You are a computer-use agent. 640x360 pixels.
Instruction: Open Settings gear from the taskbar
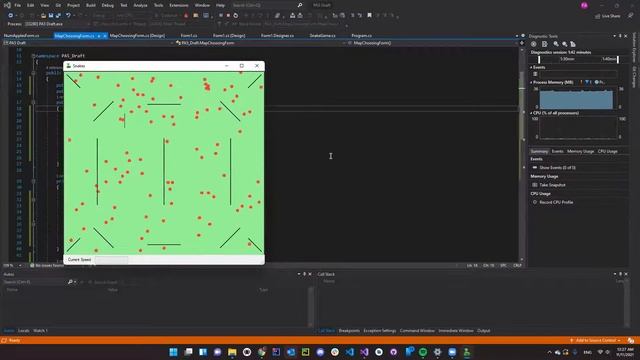(438, 352)
